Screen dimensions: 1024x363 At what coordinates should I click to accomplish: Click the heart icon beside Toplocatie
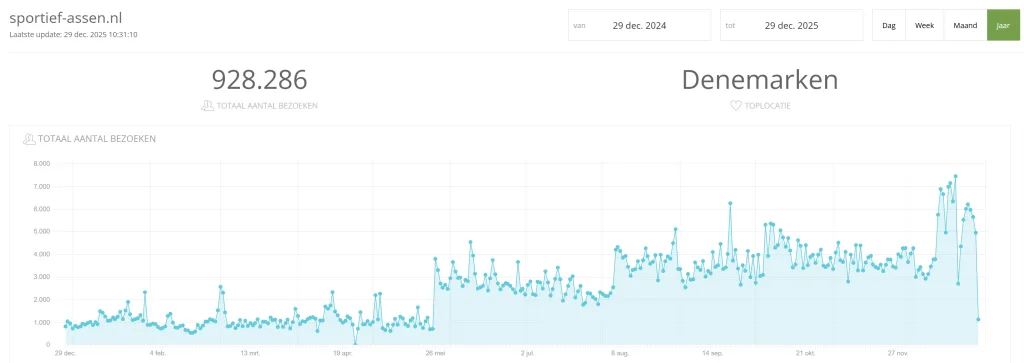[735, 105]
